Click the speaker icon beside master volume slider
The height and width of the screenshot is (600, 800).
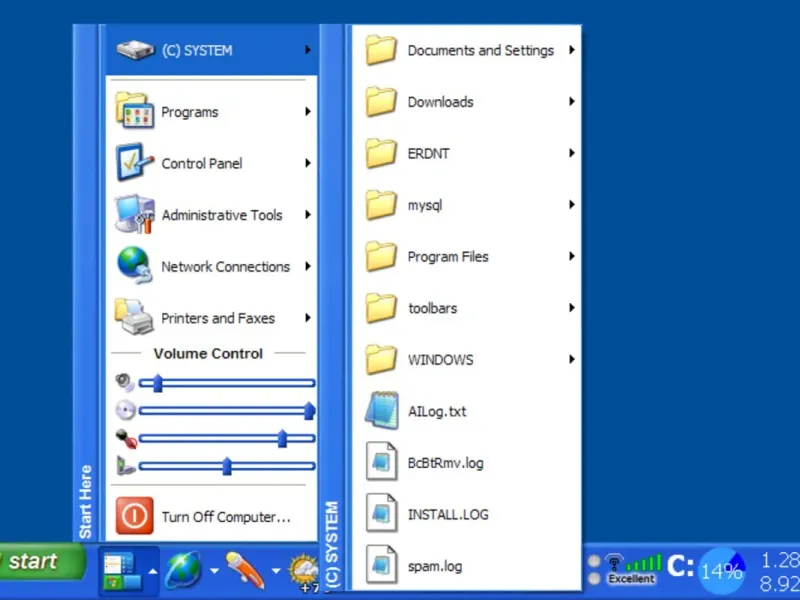124,383
